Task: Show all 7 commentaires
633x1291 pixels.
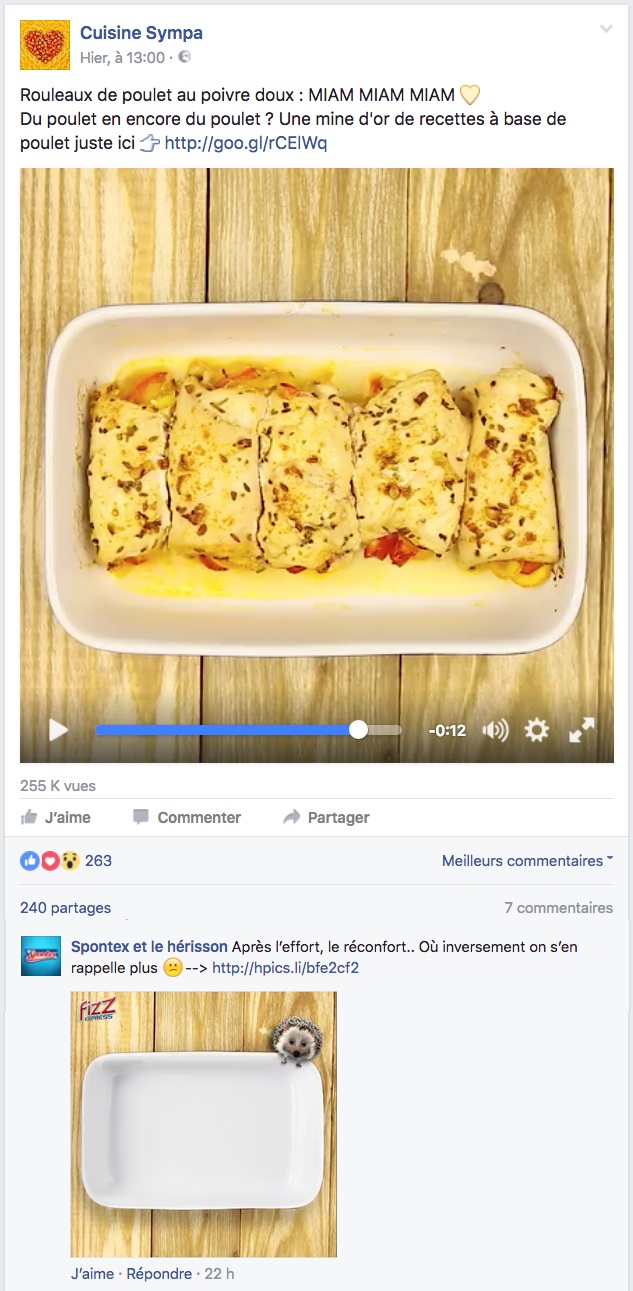Action: [x=558, y=908]
